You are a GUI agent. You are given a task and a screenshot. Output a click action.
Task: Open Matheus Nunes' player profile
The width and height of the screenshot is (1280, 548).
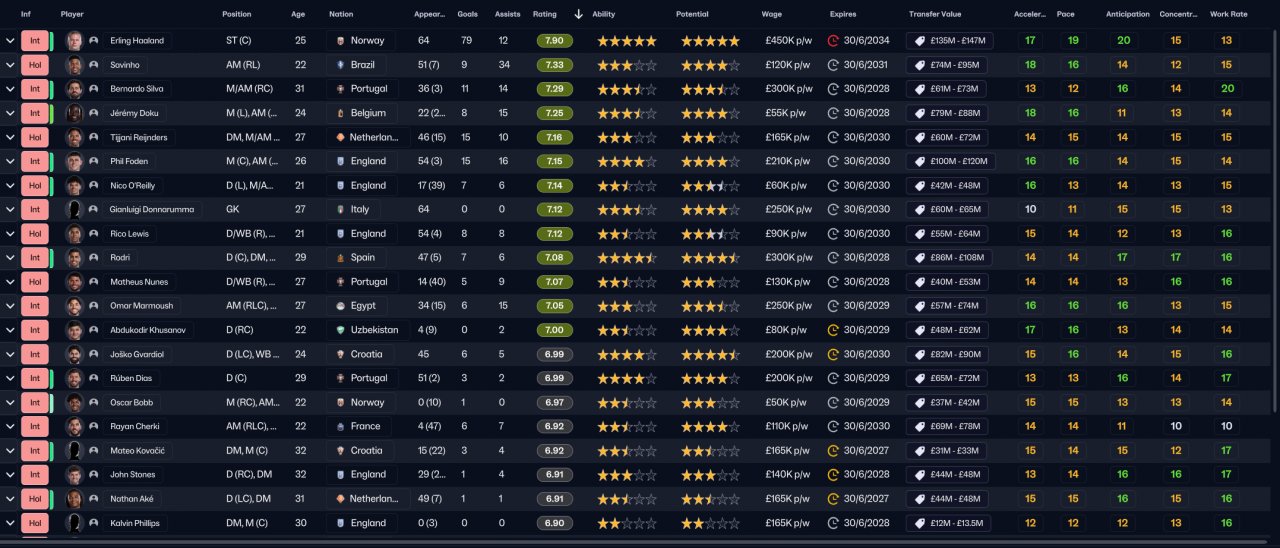pyautogui.click(x=137, y=282)
